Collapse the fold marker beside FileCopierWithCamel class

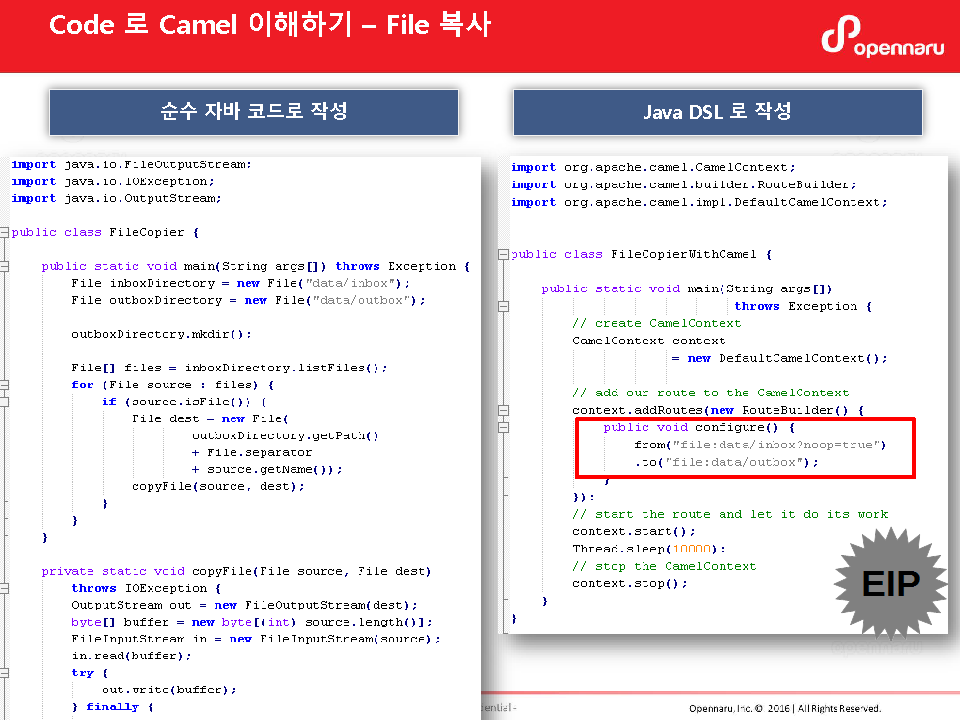(505, 254)
